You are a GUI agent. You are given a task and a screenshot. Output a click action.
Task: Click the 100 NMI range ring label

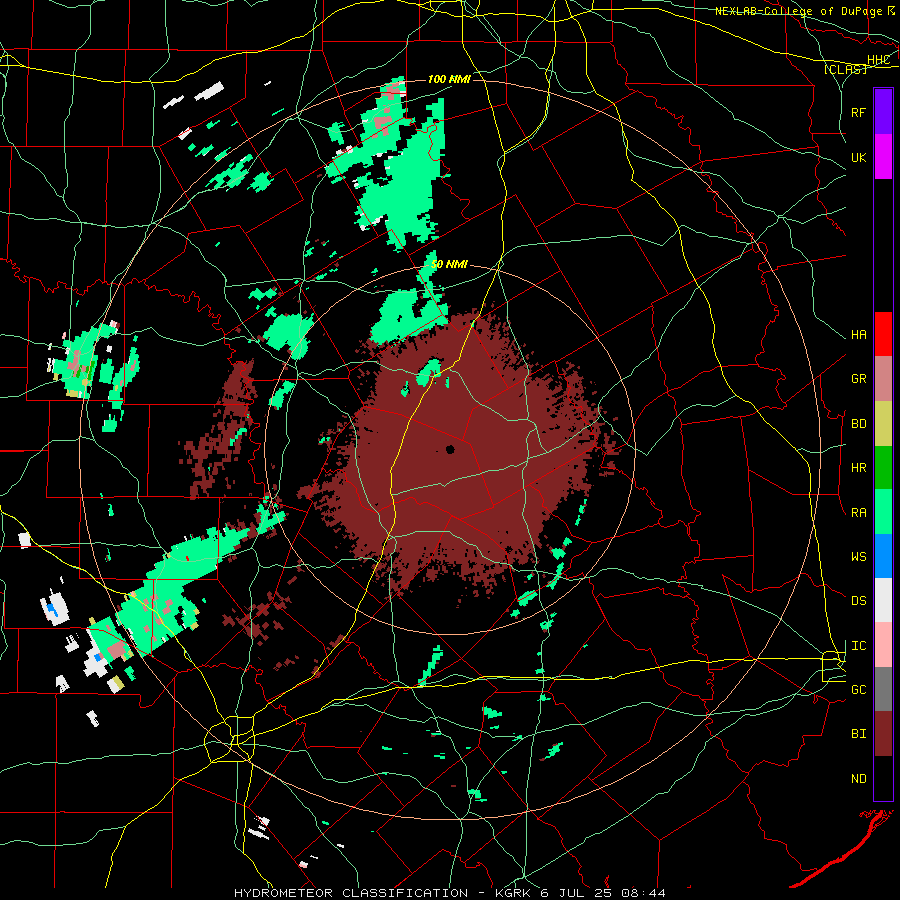click(449, 79)
